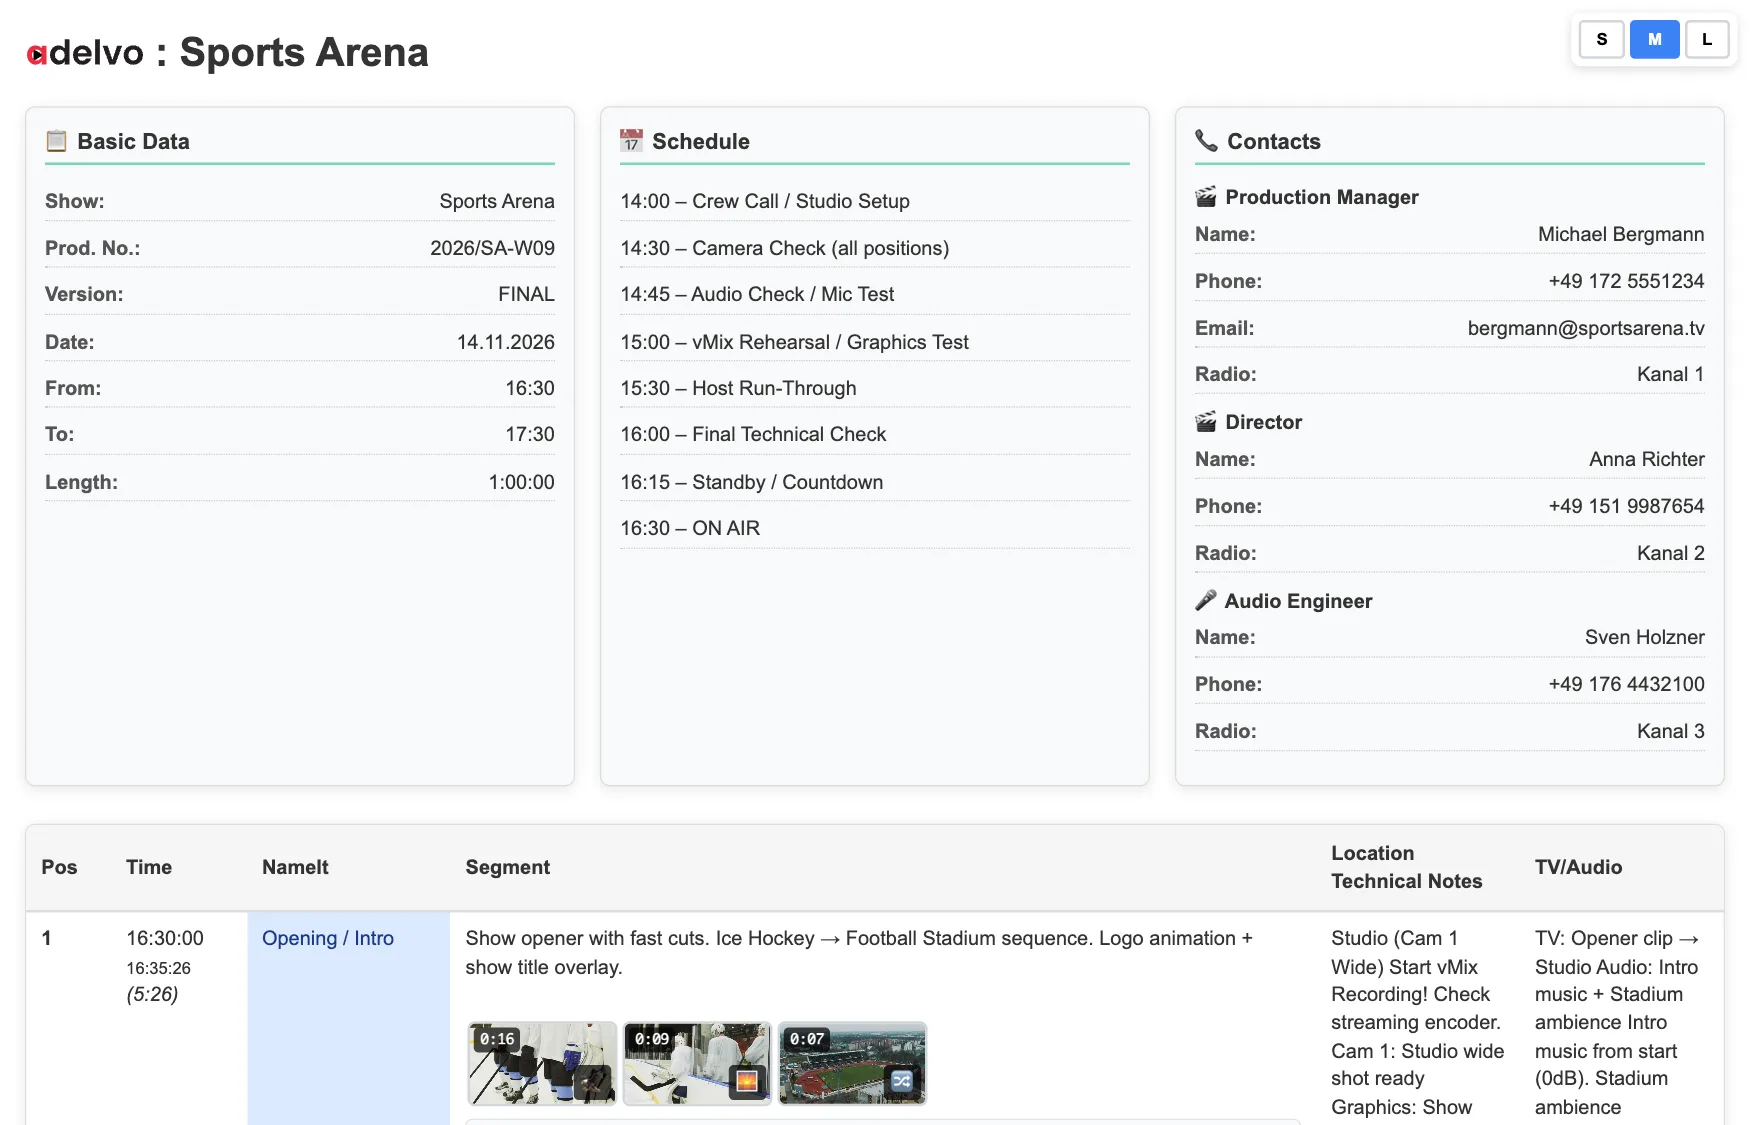1750x1125 pixels.
Task: Click the TV/Audio column header
Action: click(1578, 867)
